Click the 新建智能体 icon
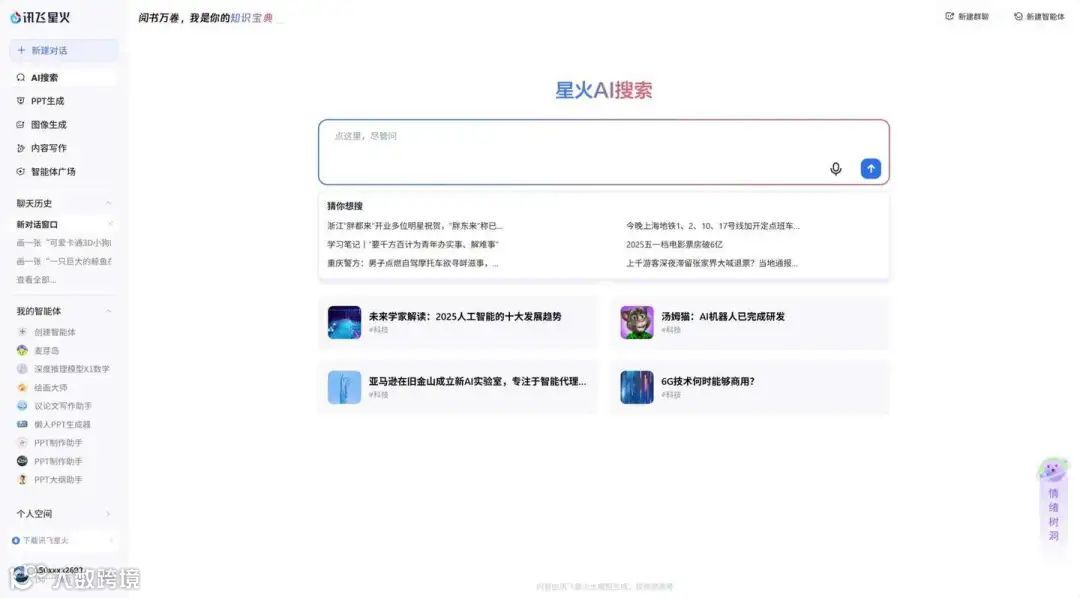Image resolution: width=1080 pixels, height=598 pixels. point(1018,17)
